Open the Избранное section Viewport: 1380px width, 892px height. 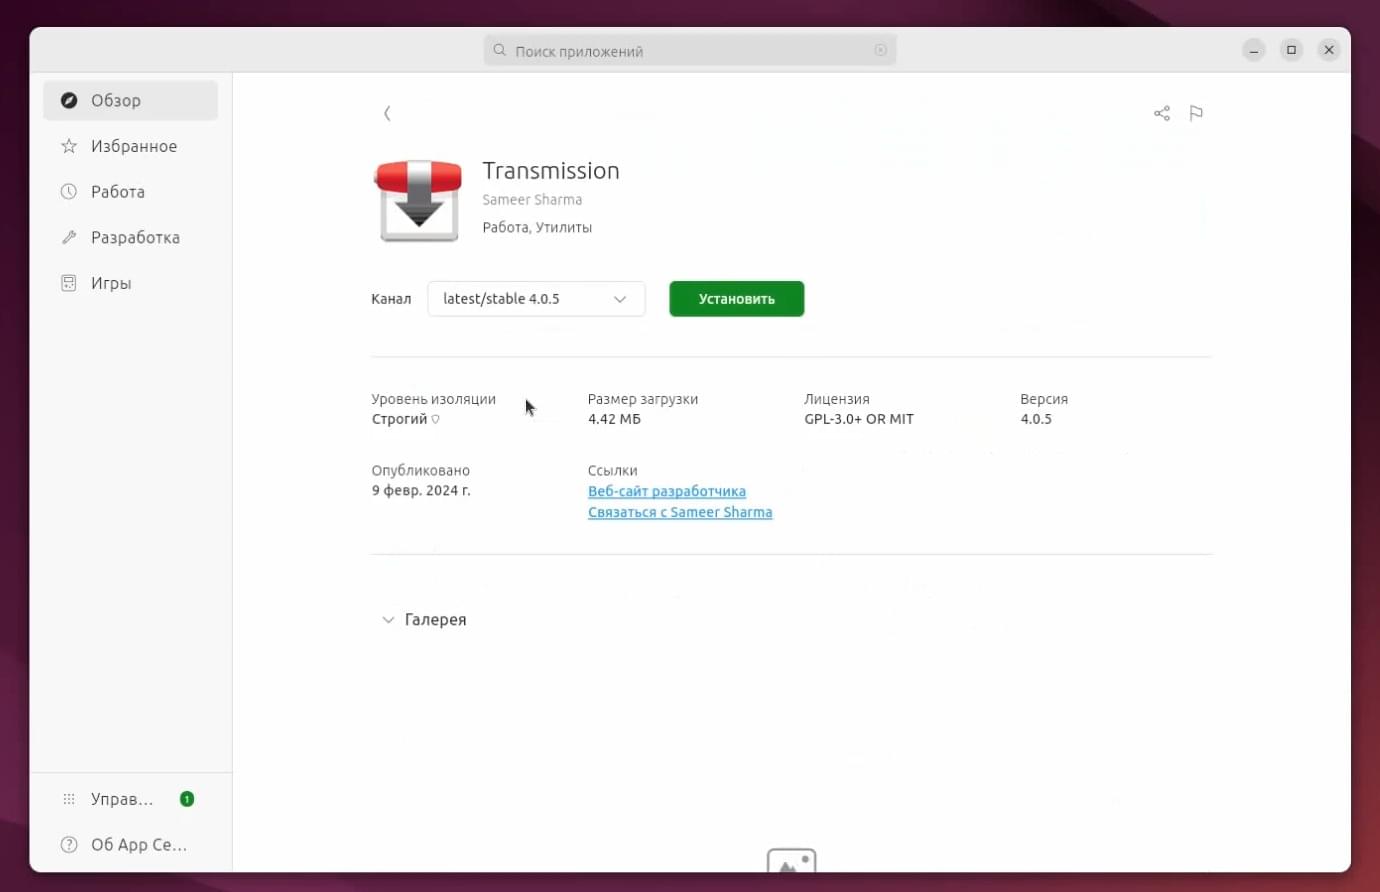[x=130, y=146]
